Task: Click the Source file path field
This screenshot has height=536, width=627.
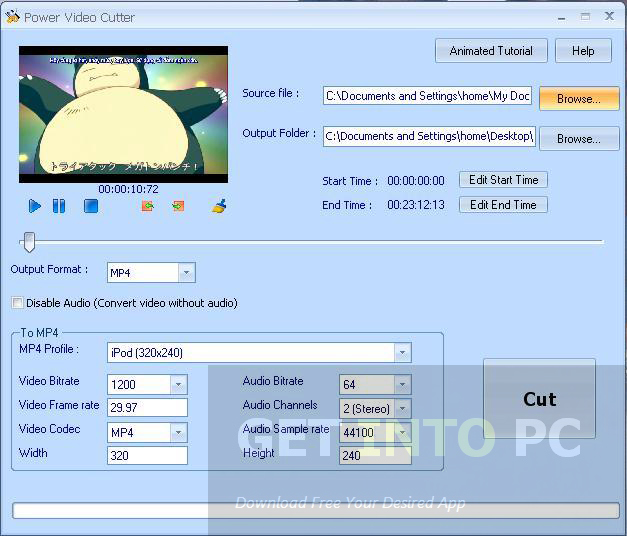Action: (427, 96)
